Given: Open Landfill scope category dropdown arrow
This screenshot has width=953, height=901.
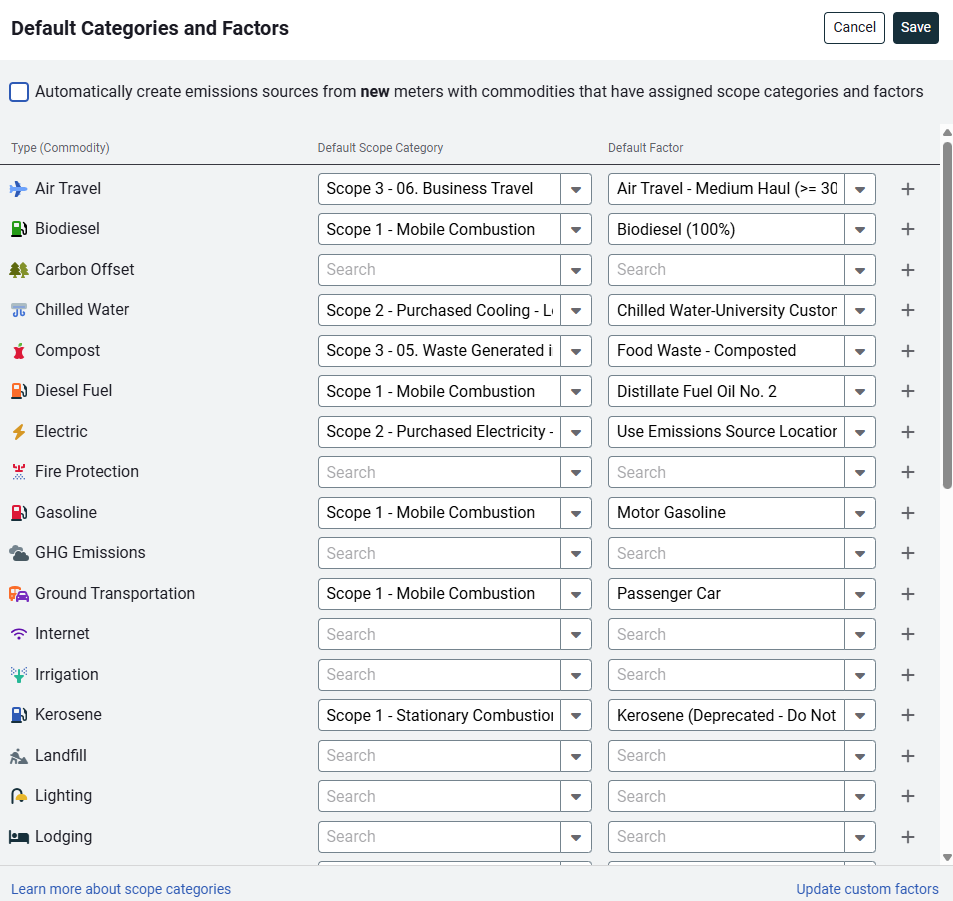Looking at the screenshot, I should coord(576,756).
